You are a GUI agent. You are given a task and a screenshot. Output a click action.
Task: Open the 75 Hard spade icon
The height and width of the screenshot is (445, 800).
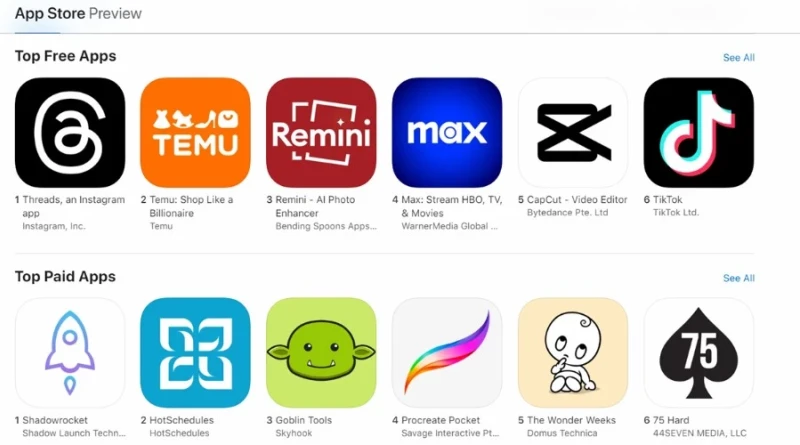[698, 353]
